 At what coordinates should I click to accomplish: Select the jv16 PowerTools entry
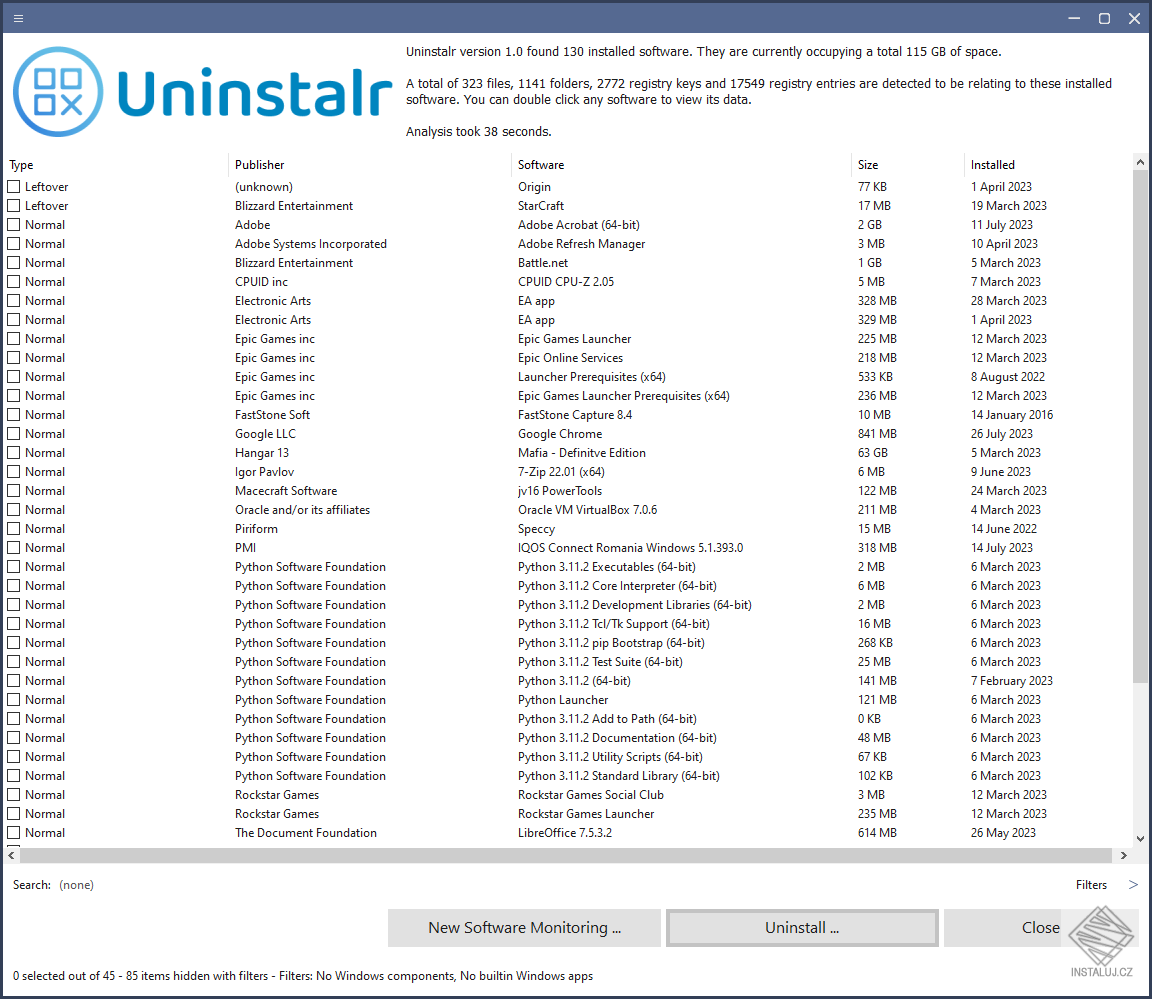click(x=560, y=491)
